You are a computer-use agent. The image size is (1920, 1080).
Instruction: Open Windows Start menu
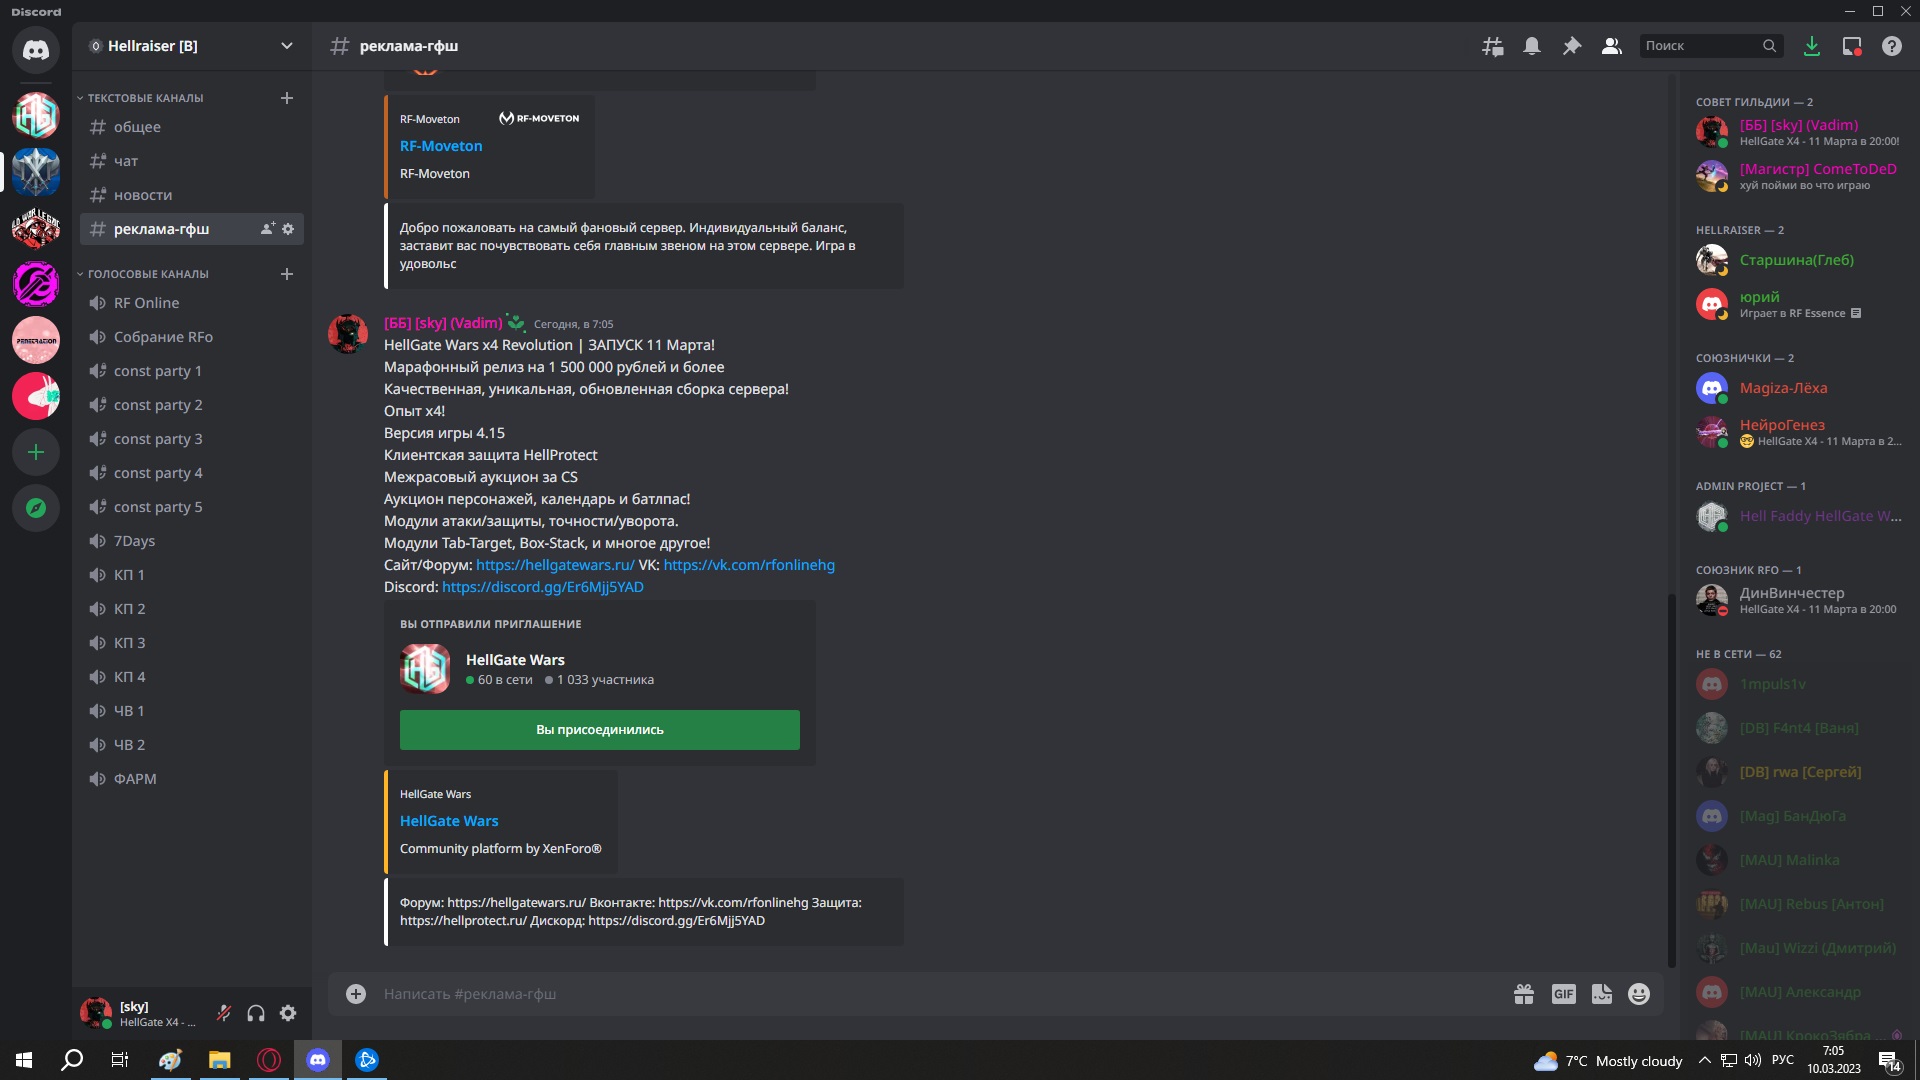point(24,1060)
